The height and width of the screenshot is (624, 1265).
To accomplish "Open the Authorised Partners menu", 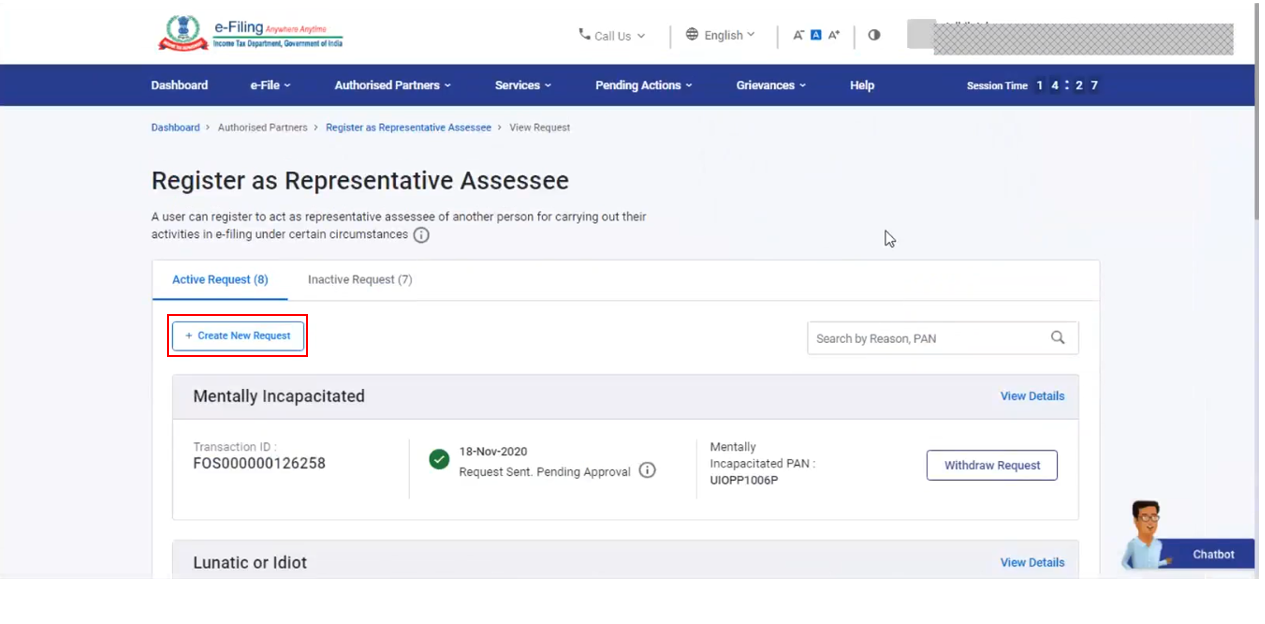I will 392,85.
